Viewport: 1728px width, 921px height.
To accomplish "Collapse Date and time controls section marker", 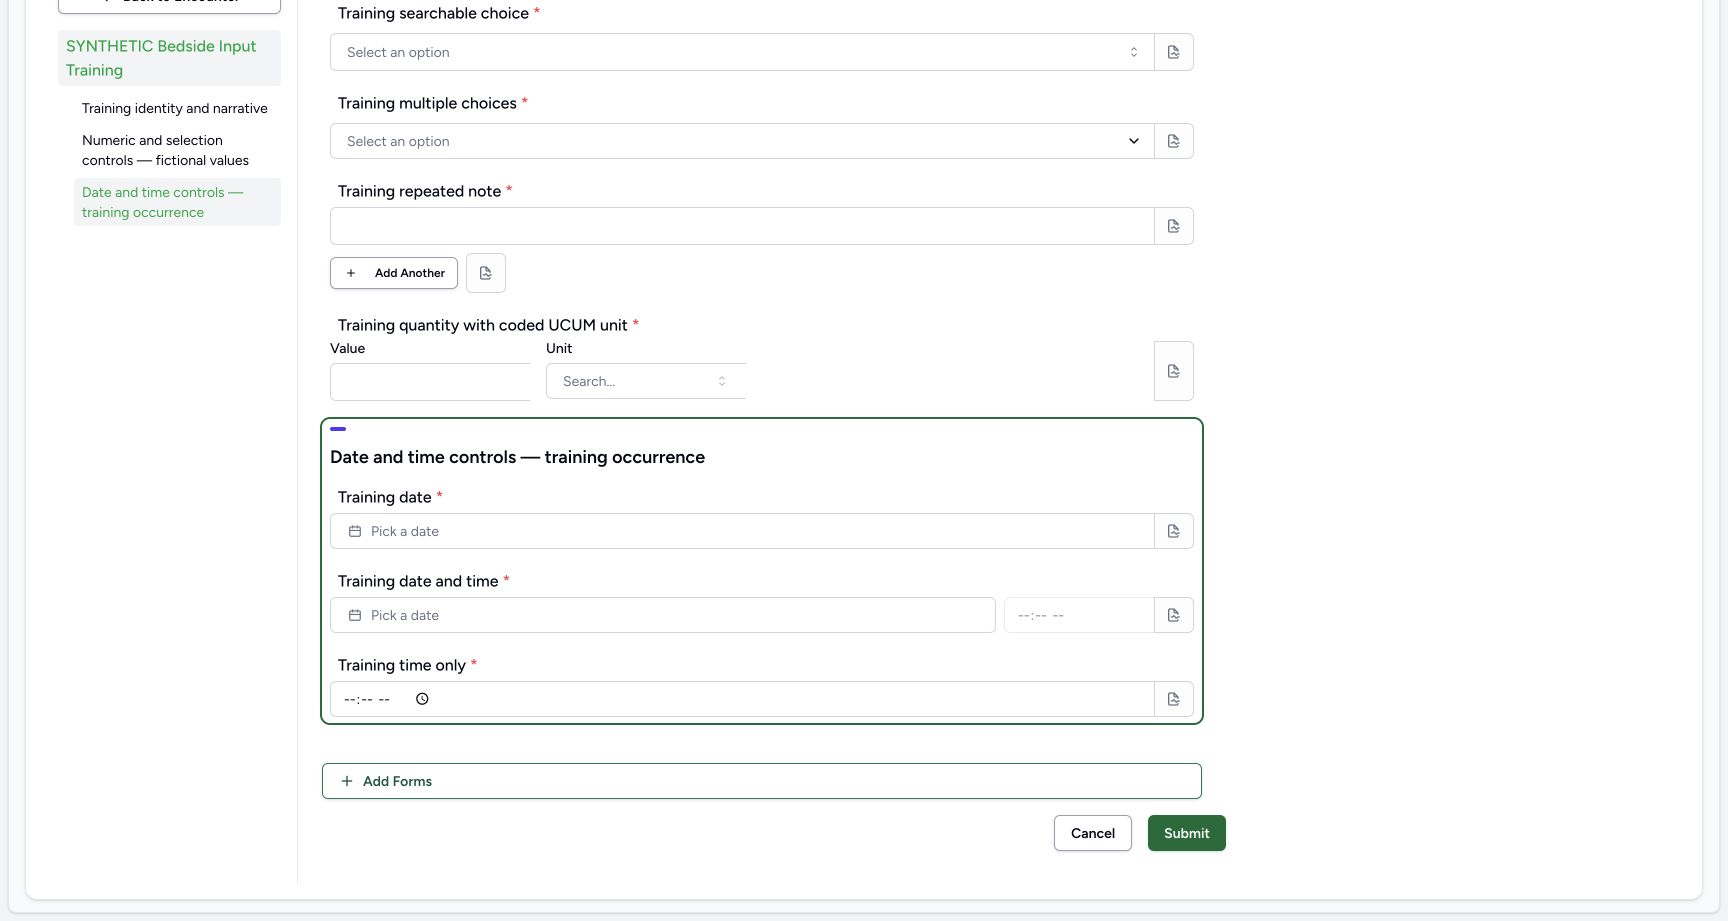I will coord(338,429).
